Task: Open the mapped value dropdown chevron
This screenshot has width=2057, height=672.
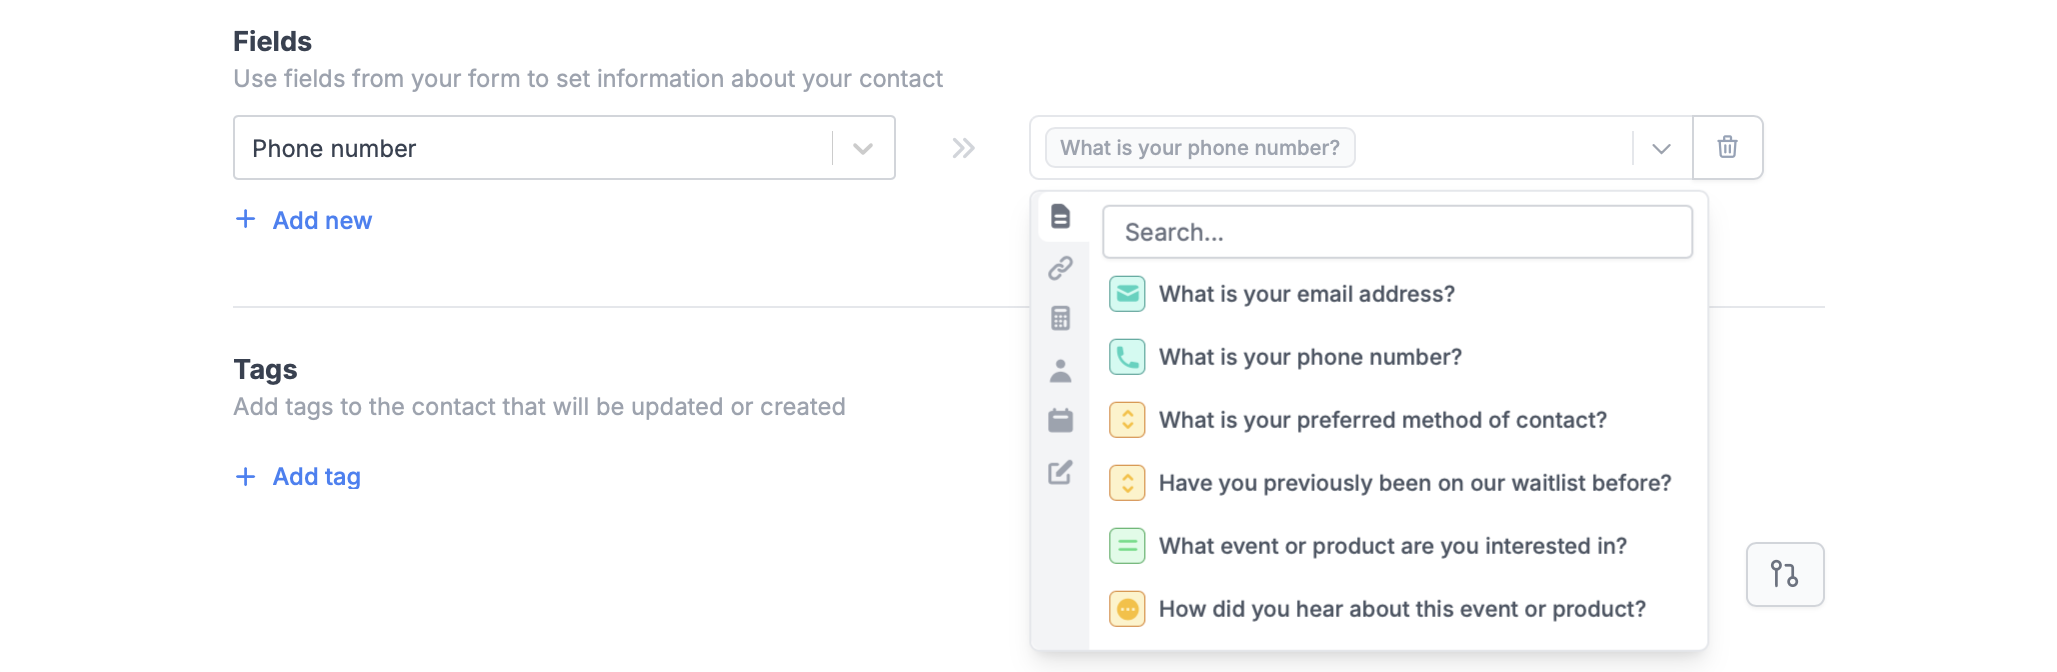Action: coord(1660,147)
